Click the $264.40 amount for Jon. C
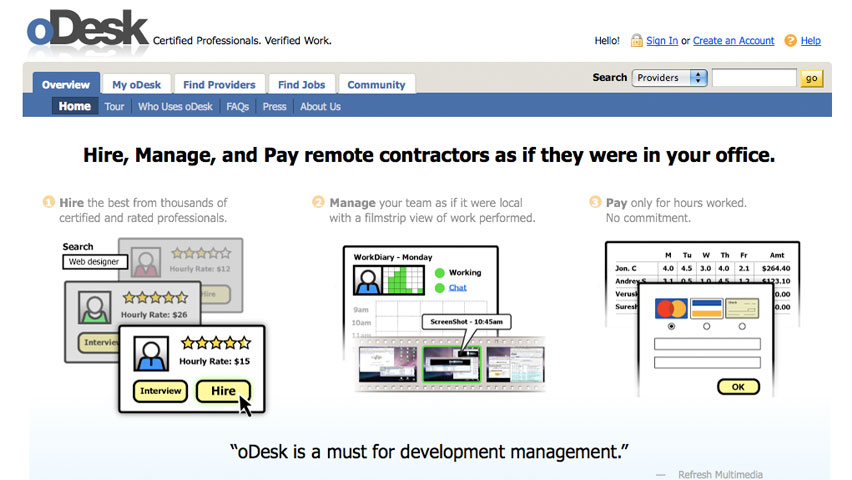The image size is (852, 480). pyautogui.click(x=776, y=268)
